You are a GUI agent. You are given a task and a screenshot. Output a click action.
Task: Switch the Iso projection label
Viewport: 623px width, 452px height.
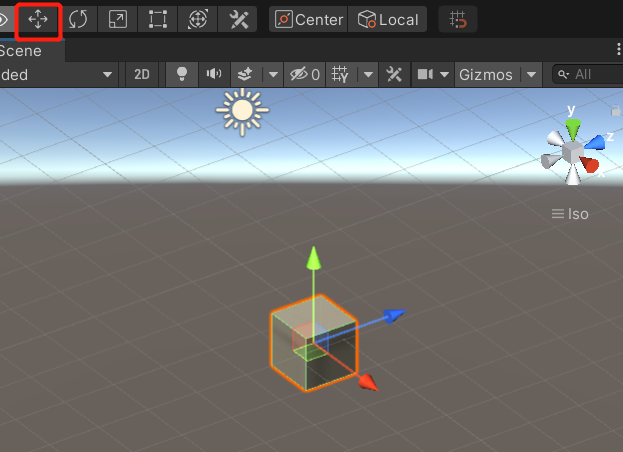click(x=570, y=214)
